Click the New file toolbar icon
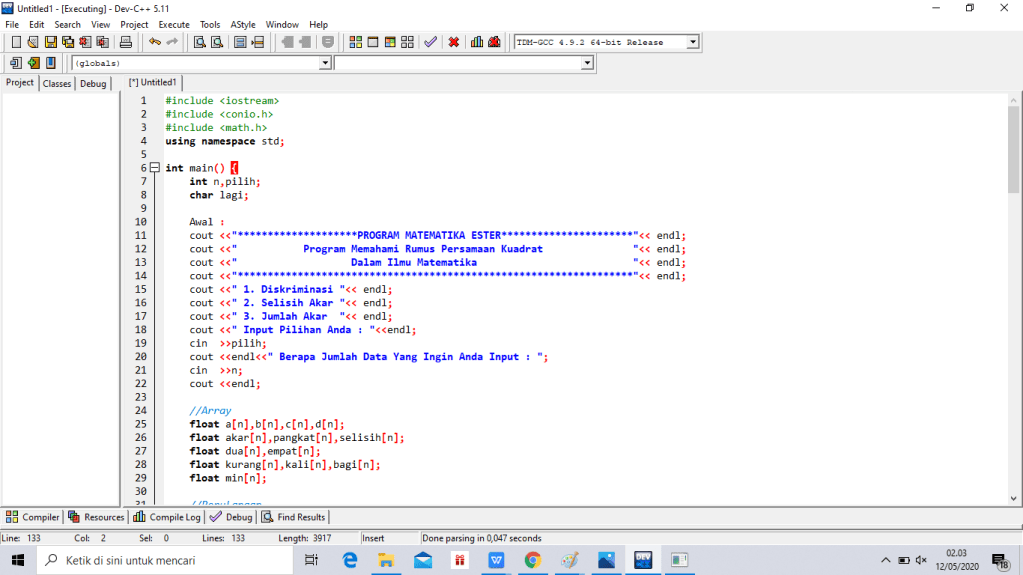Screen dimensions: 1023x575 [x=16, y=42]
